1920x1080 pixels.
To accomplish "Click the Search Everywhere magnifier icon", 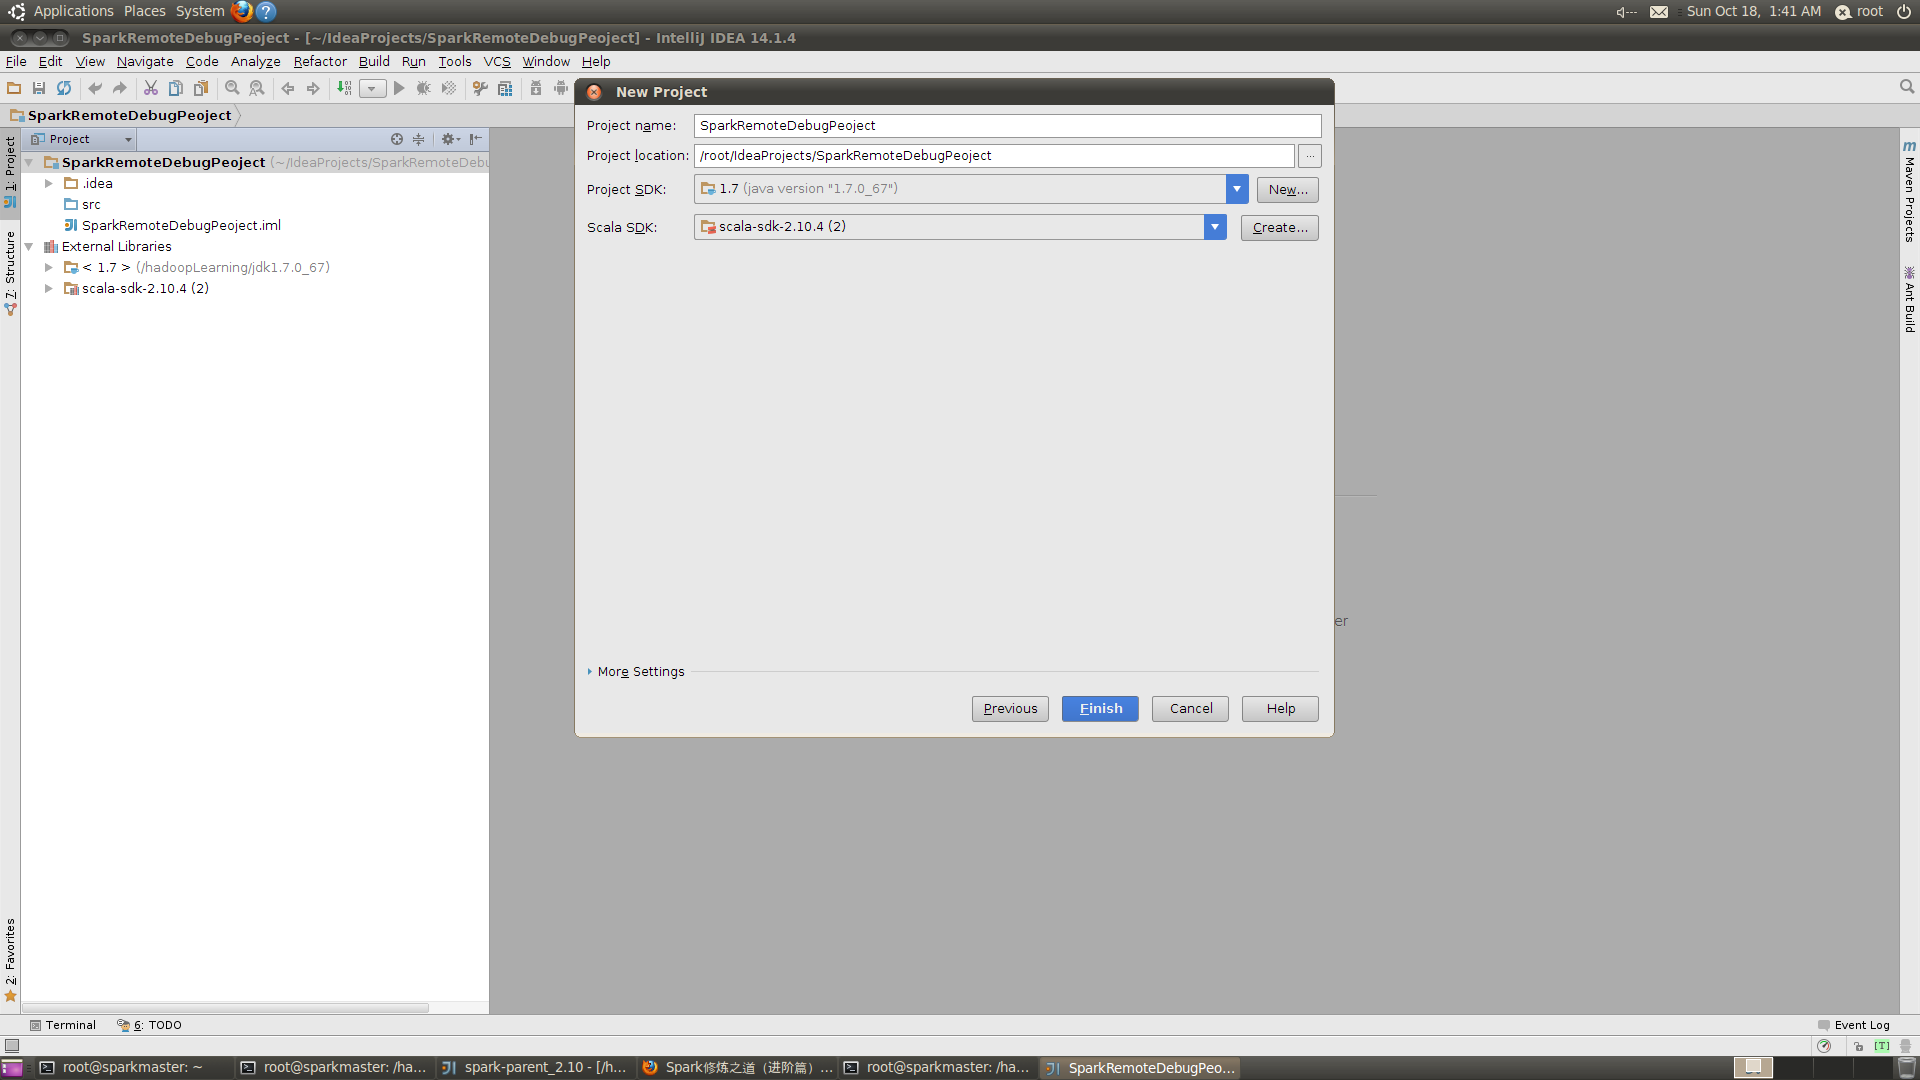I will point(1907,87).
